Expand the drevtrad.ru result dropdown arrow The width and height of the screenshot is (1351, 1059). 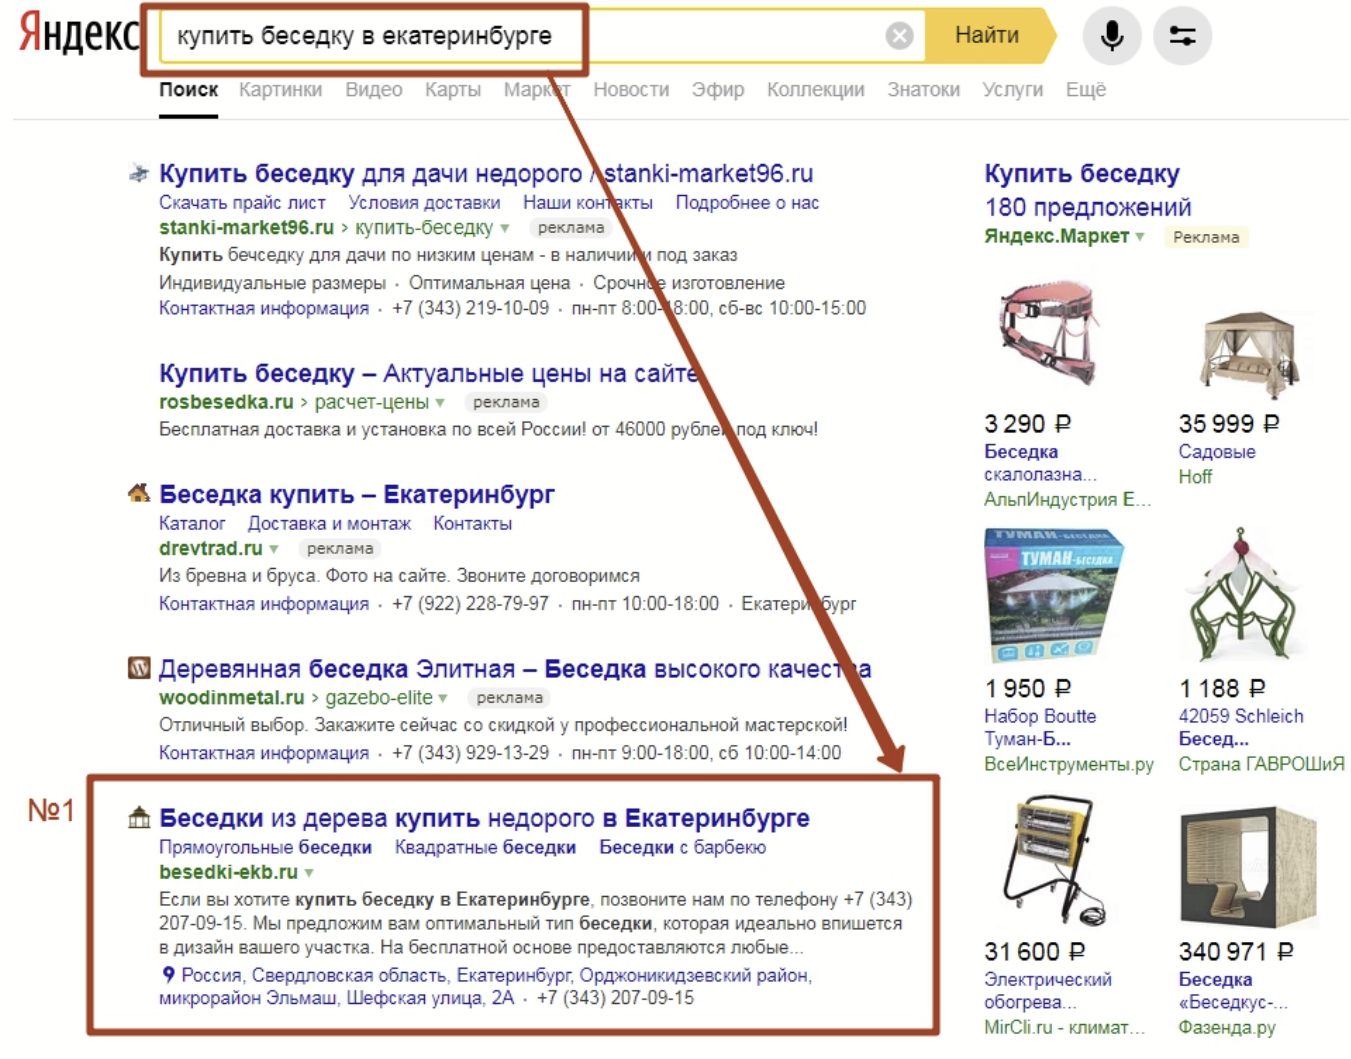[274, 549]
